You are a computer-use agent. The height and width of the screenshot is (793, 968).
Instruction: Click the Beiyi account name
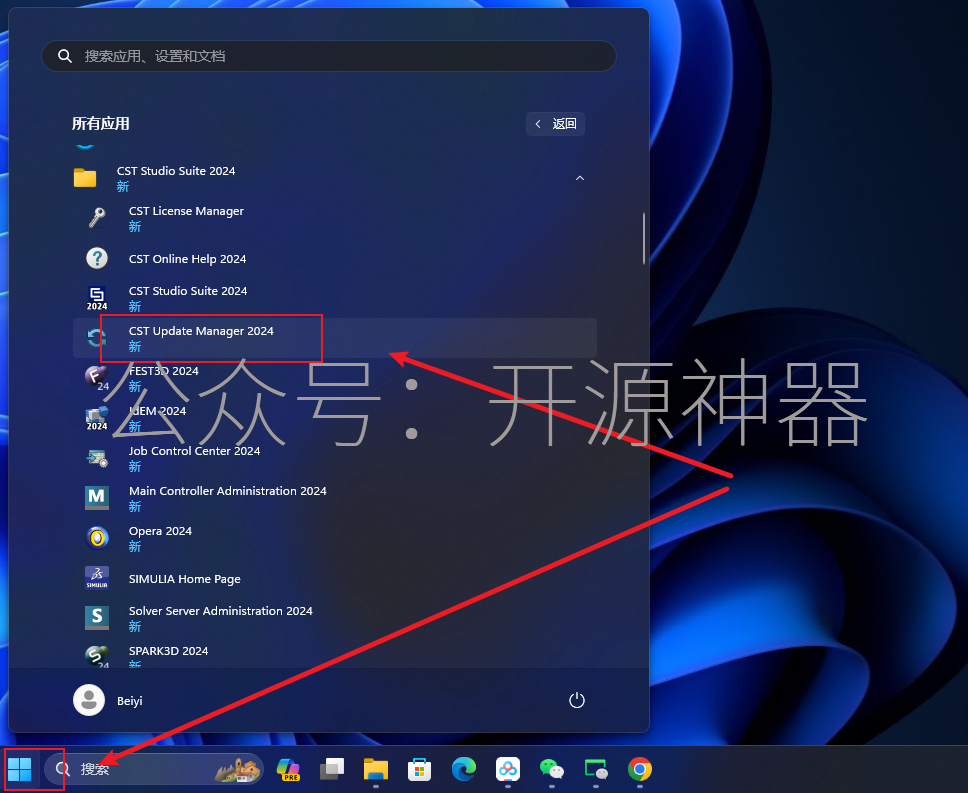click(130, 701)
